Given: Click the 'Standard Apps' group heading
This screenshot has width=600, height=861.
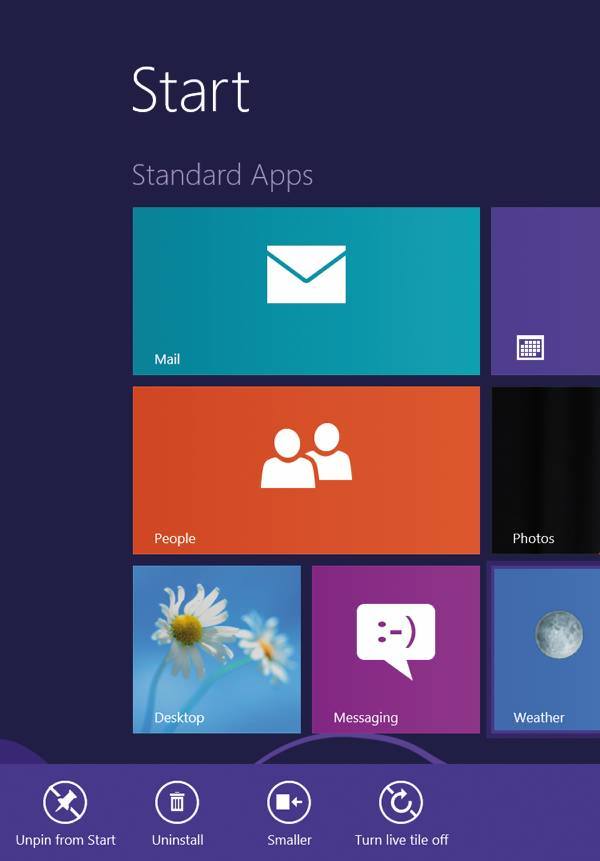Looking at the screenshot, I should (222, 176).
